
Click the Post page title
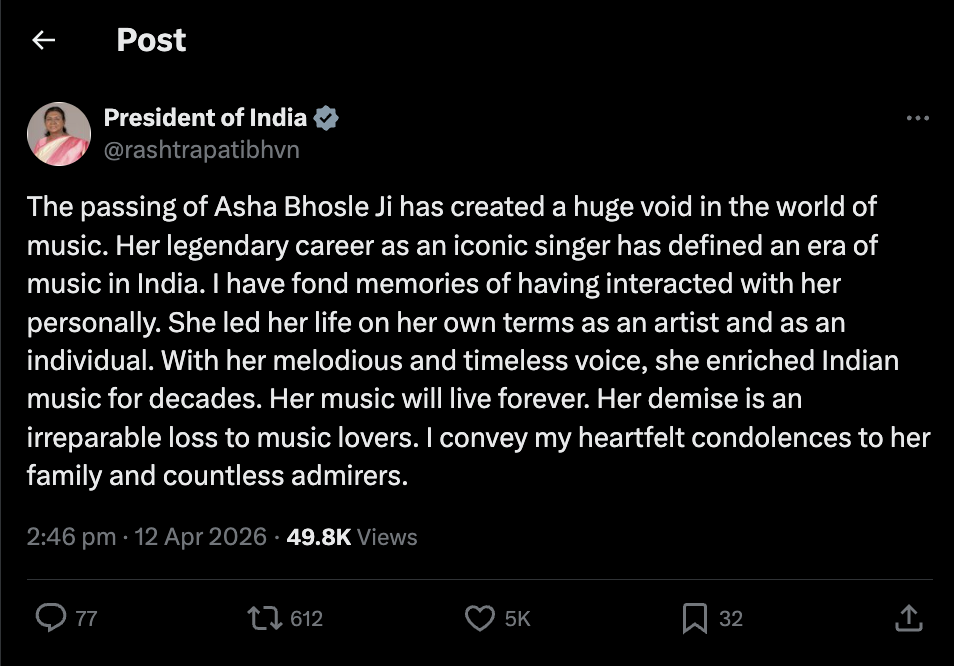pos(151,40)
